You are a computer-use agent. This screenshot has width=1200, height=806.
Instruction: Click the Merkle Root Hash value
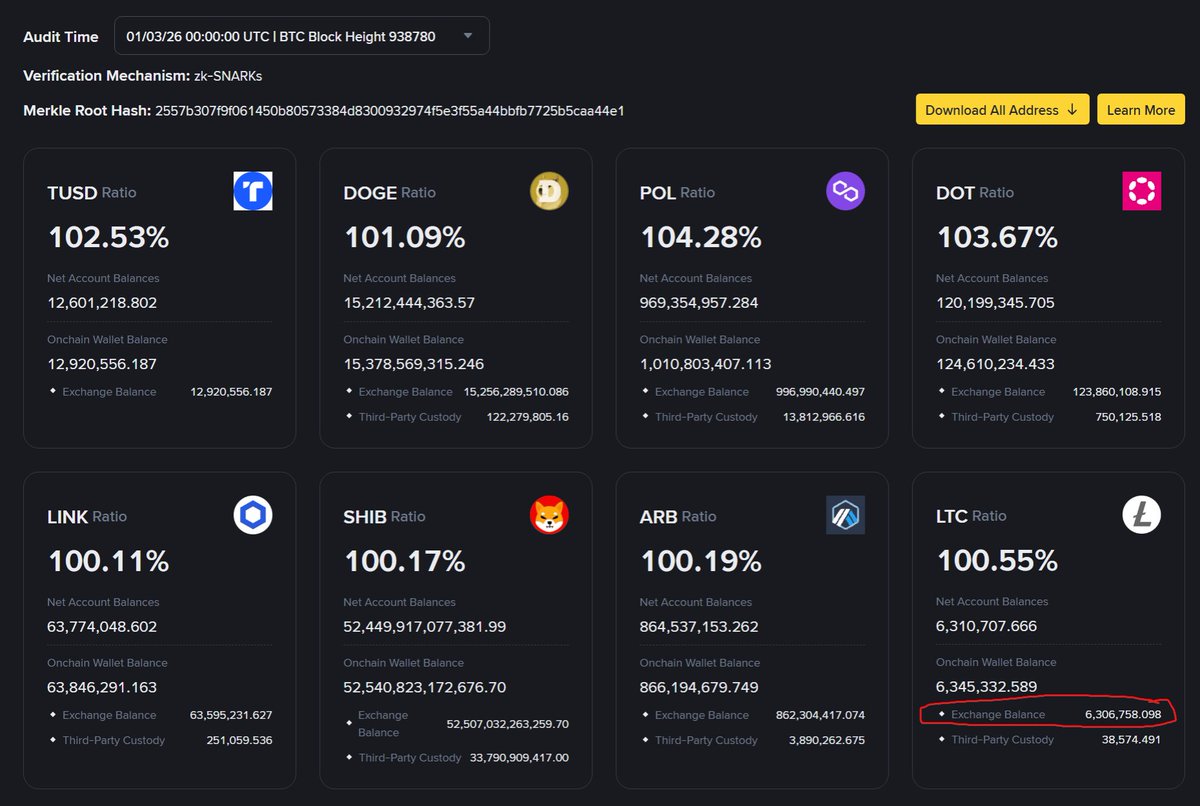coord(390,110)
